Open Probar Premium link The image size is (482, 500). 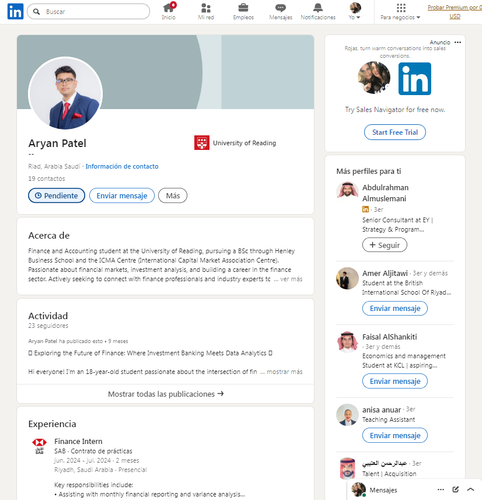[455, 12]
